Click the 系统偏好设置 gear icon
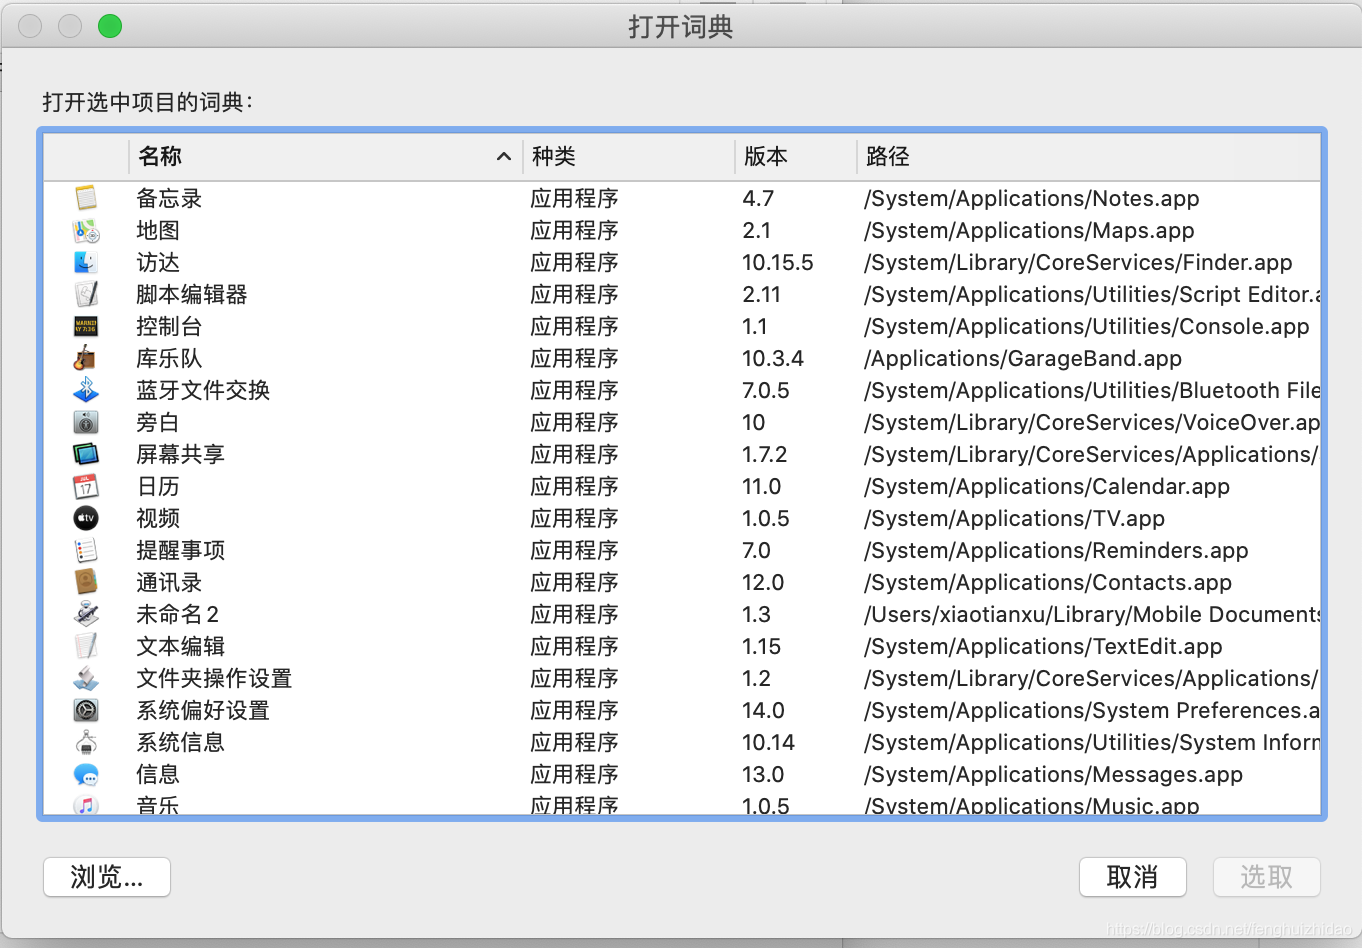This screenshot has width=1362, height=948. tap(86, 710)
